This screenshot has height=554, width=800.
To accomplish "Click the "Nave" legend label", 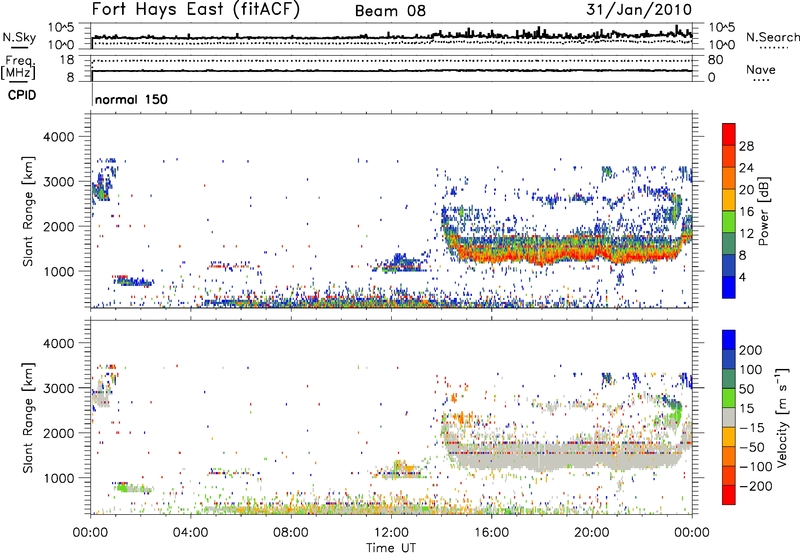I will coord(761,69).
